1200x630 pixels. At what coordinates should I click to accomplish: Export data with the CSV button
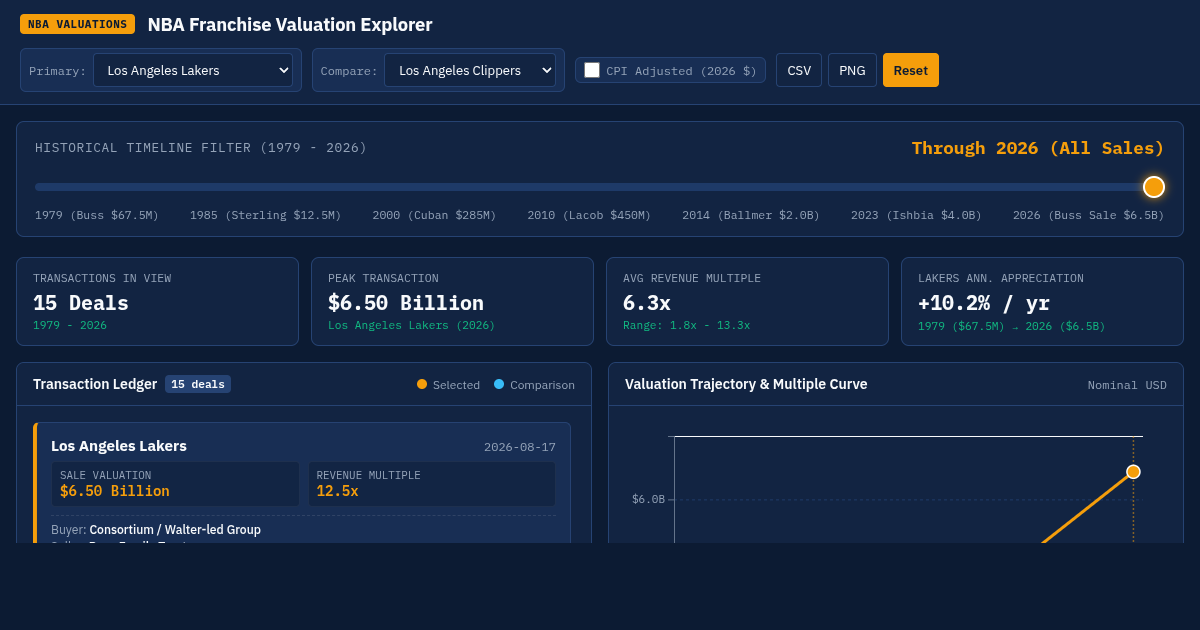point(799,70)
